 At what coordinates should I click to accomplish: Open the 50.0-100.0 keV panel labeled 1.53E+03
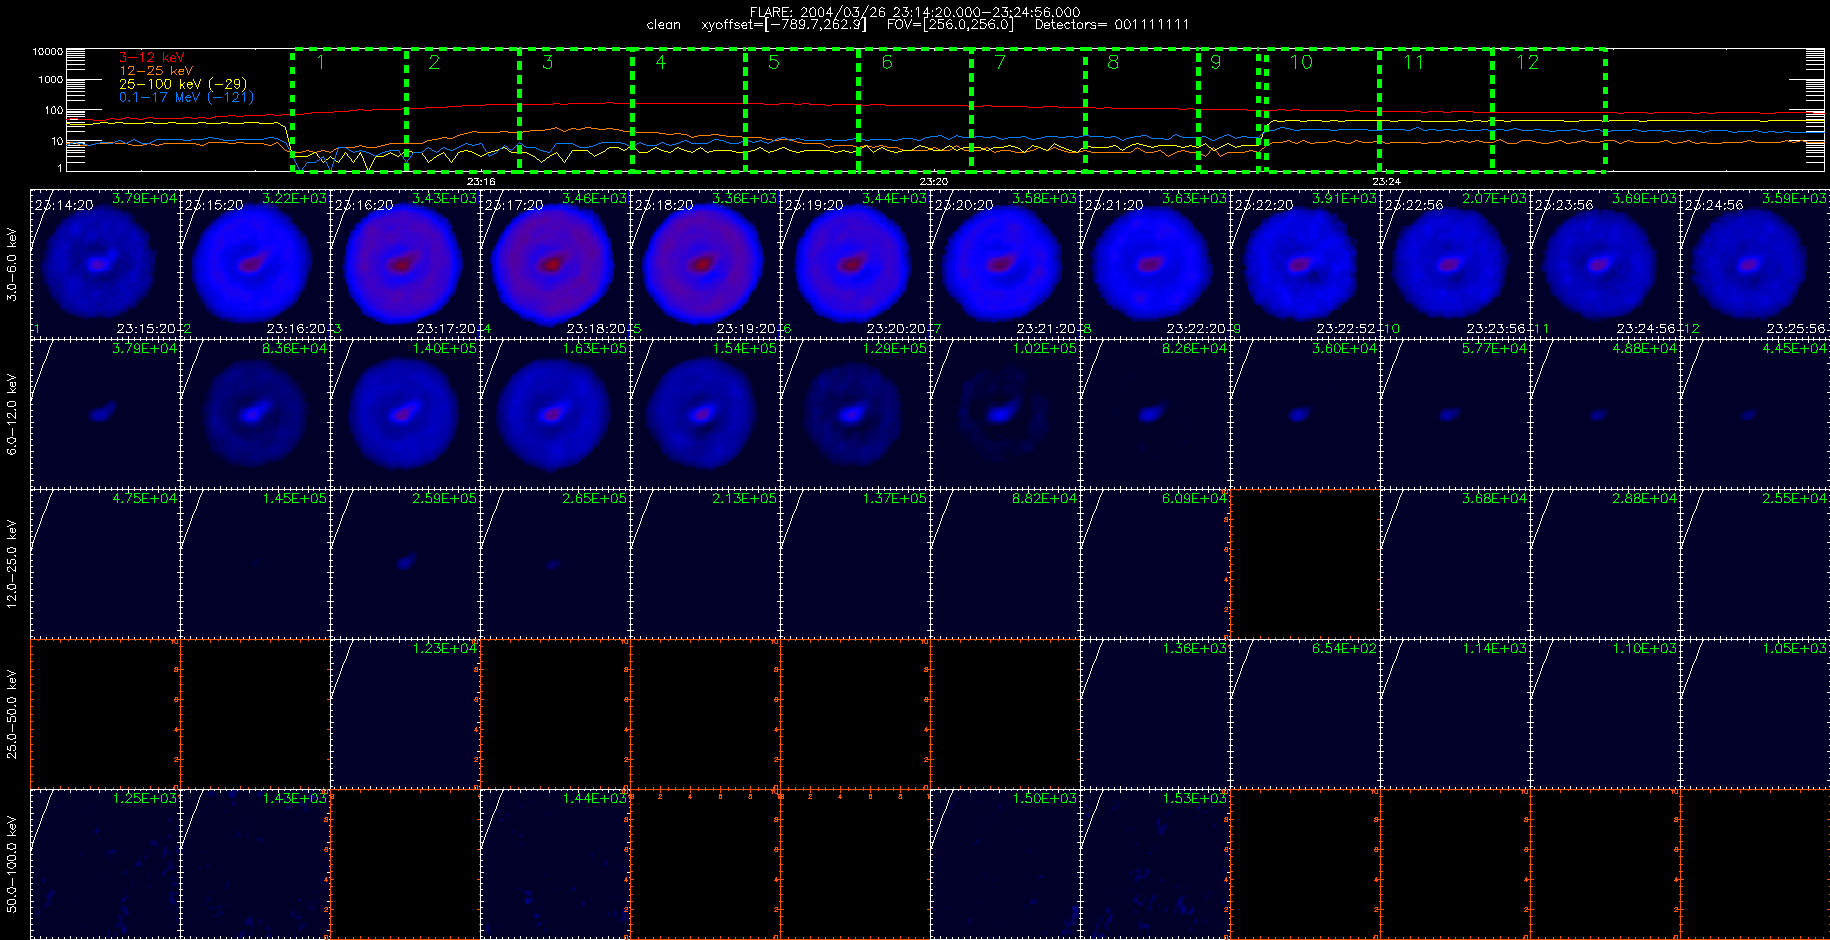[x=1155, y=864]
